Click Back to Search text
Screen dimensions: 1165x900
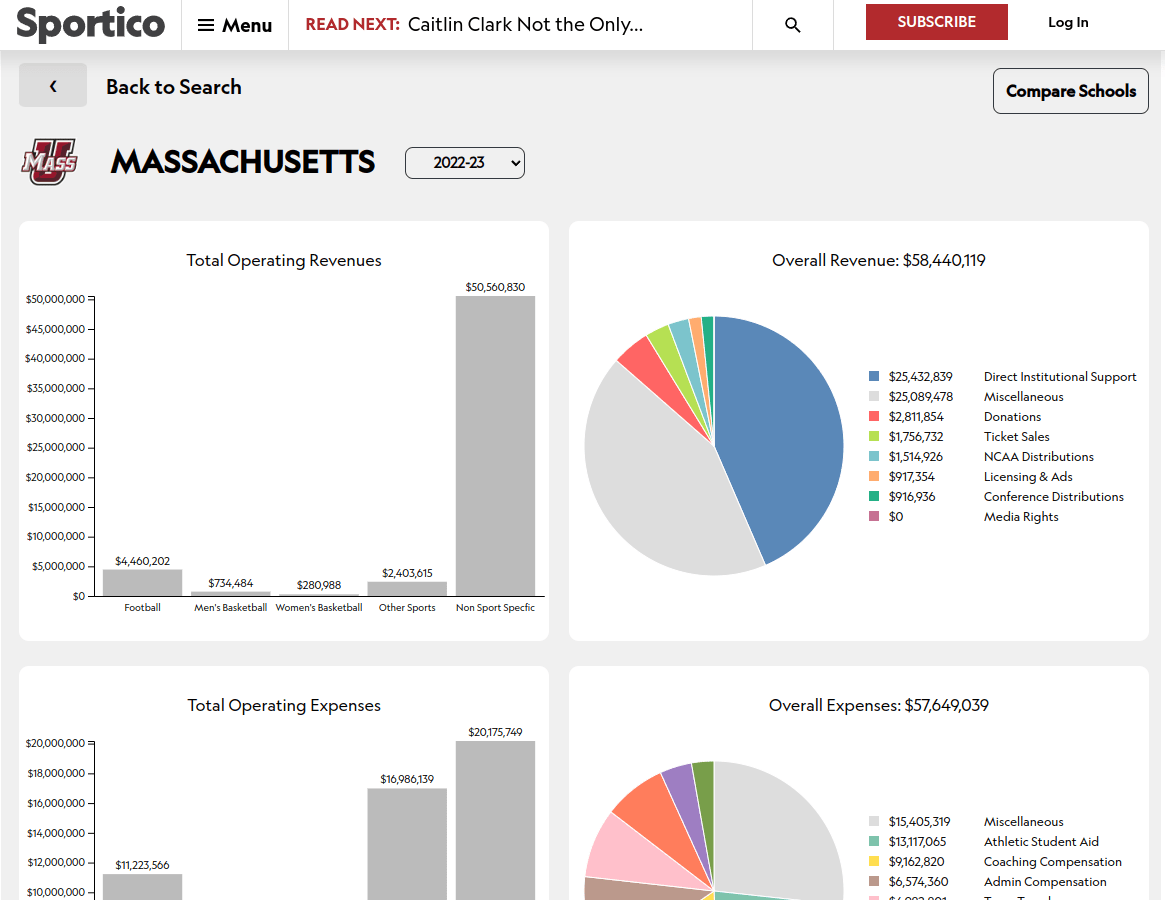pos(174,87)
